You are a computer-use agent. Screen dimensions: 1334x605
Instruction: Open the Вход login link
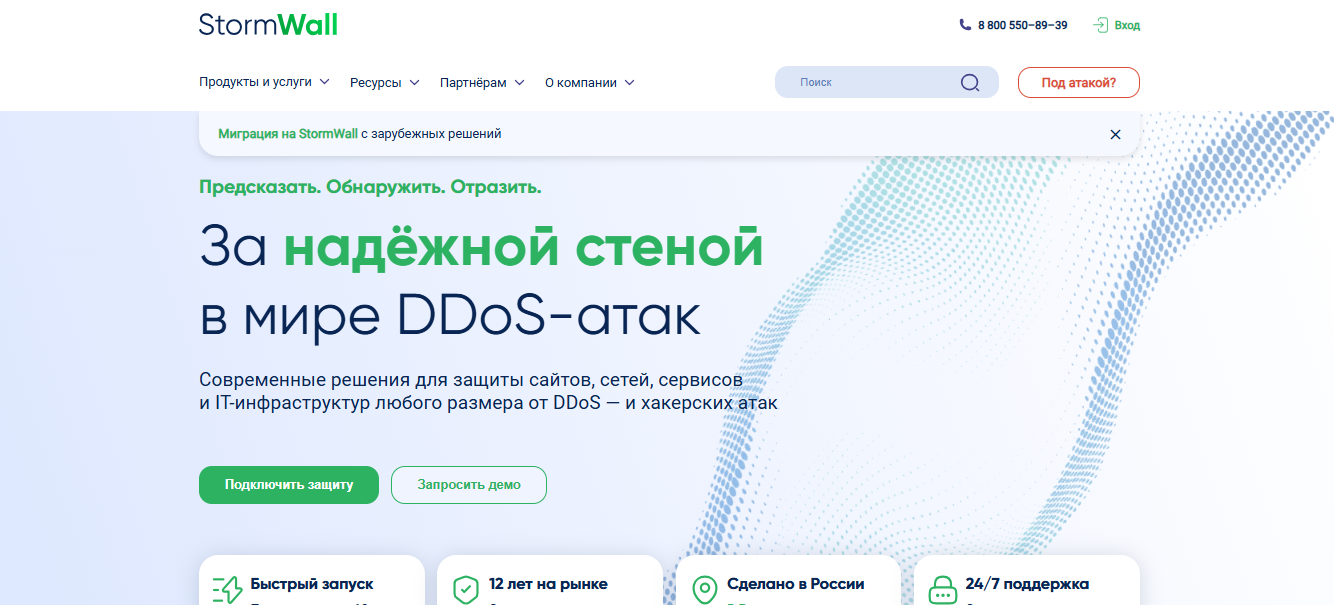pyautogui.click(x=1127, y=25)
